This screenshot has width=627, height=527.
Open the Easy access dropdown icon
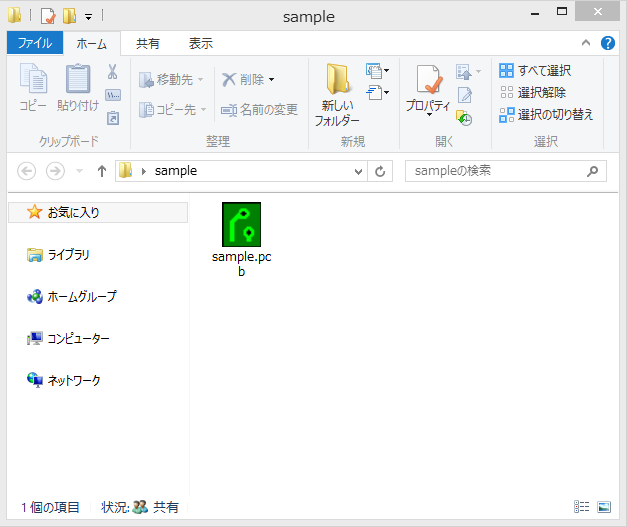click(377, 93)
